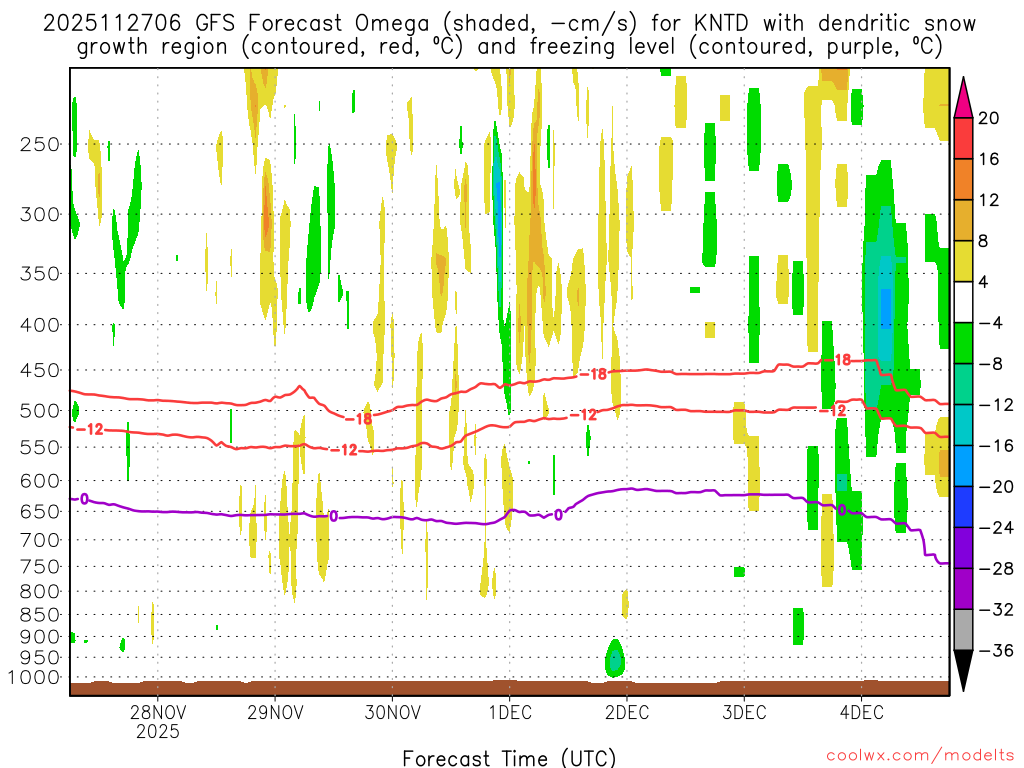Click the purple 0 freezing label near 1DEC
This screenshot has width=1024, height=768.
(x=558, y=515)
